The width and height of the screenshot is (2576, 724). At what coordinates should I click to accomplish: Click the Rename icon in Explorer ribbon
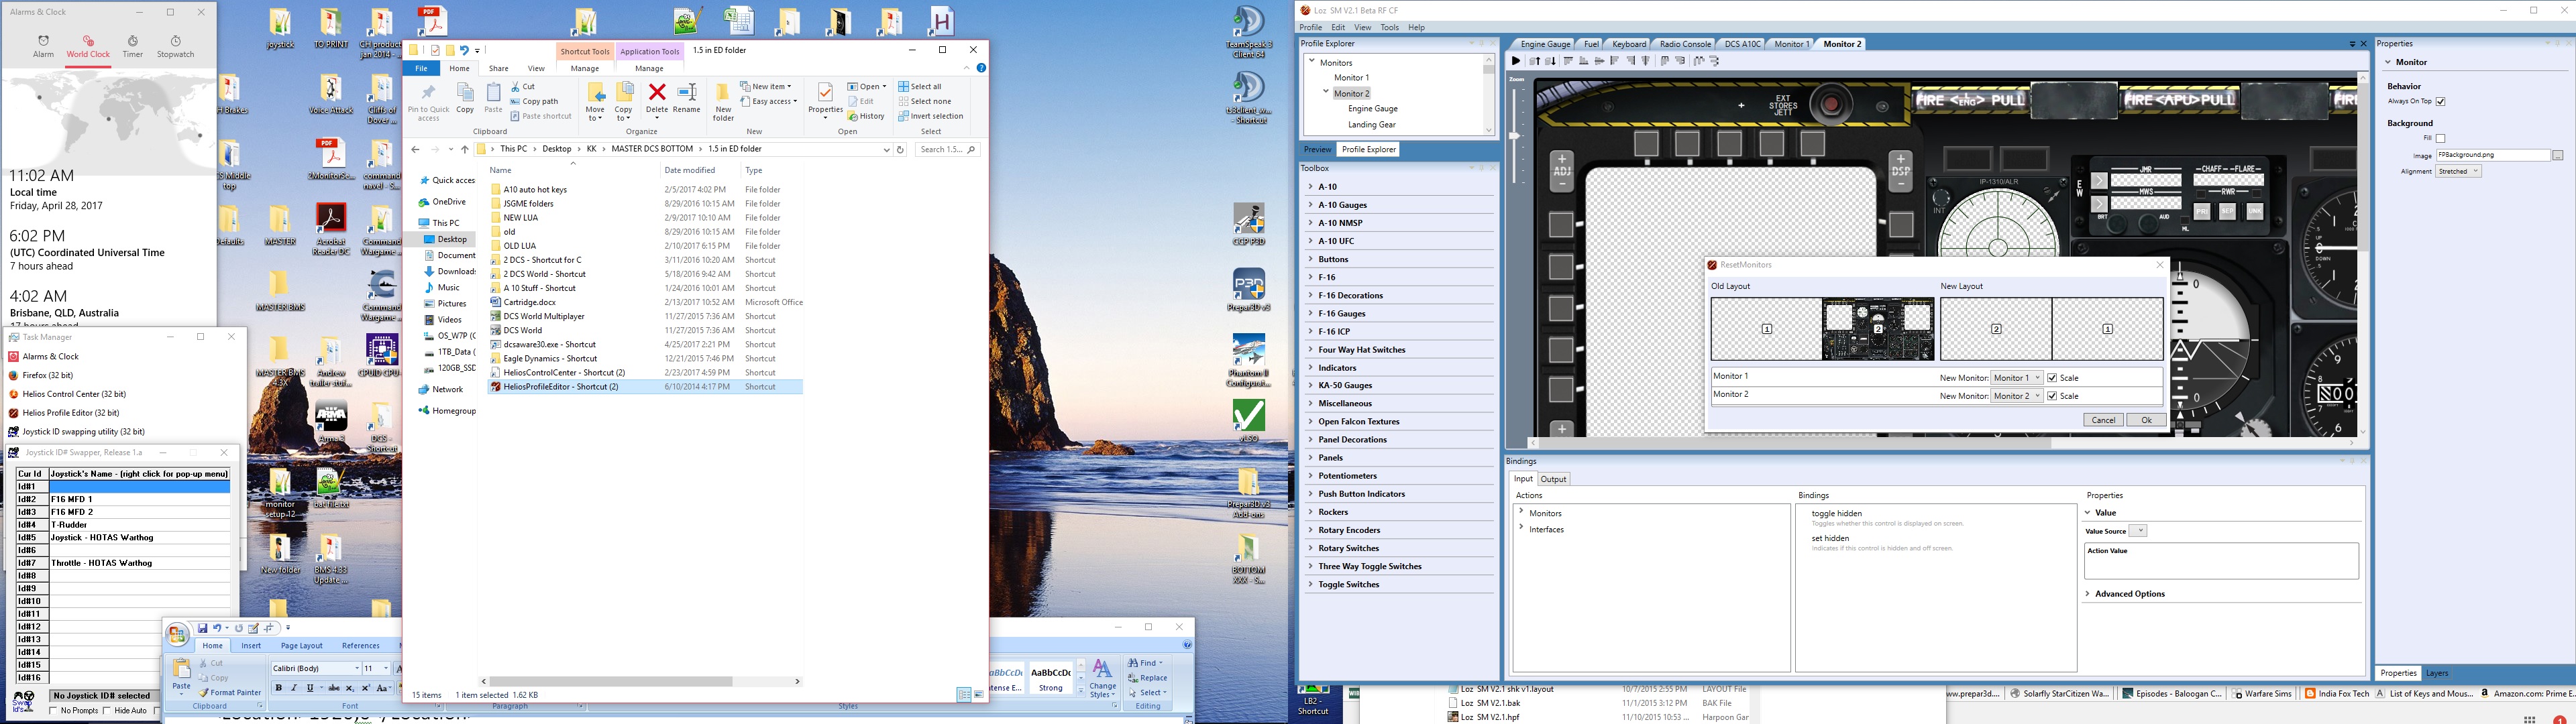[687, 93]
